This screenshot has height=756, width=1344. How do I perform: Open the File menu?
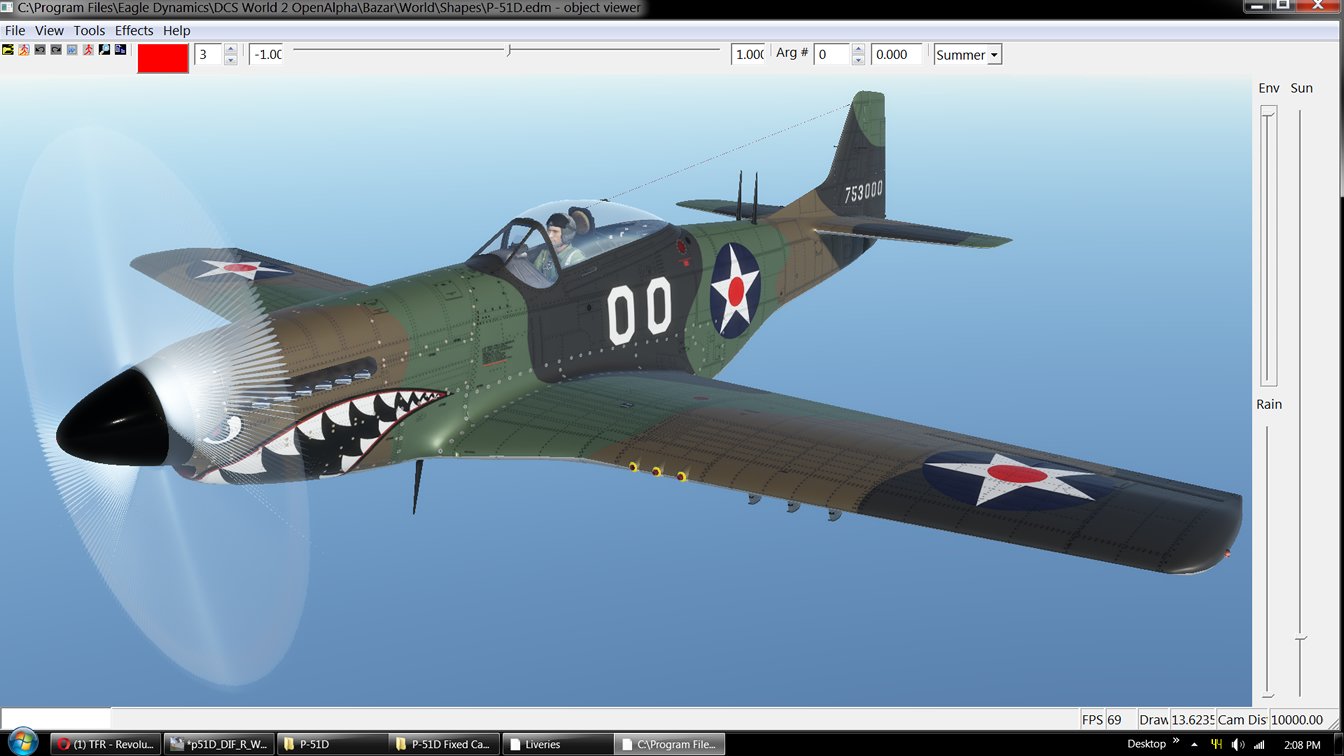click(x=15, y=30)
